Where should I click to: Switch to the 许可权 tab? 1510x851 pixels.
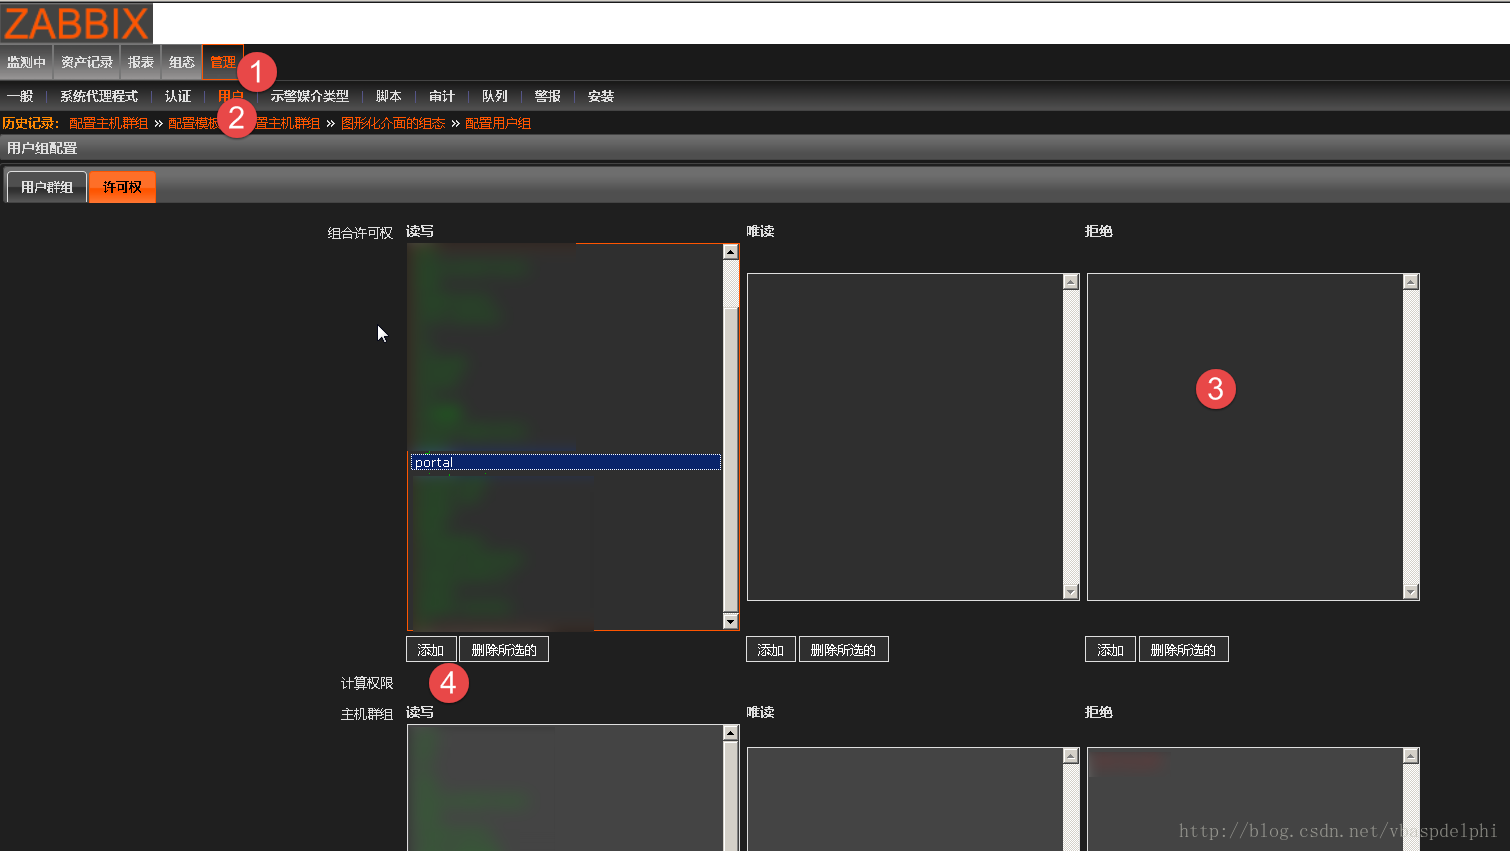122,187
